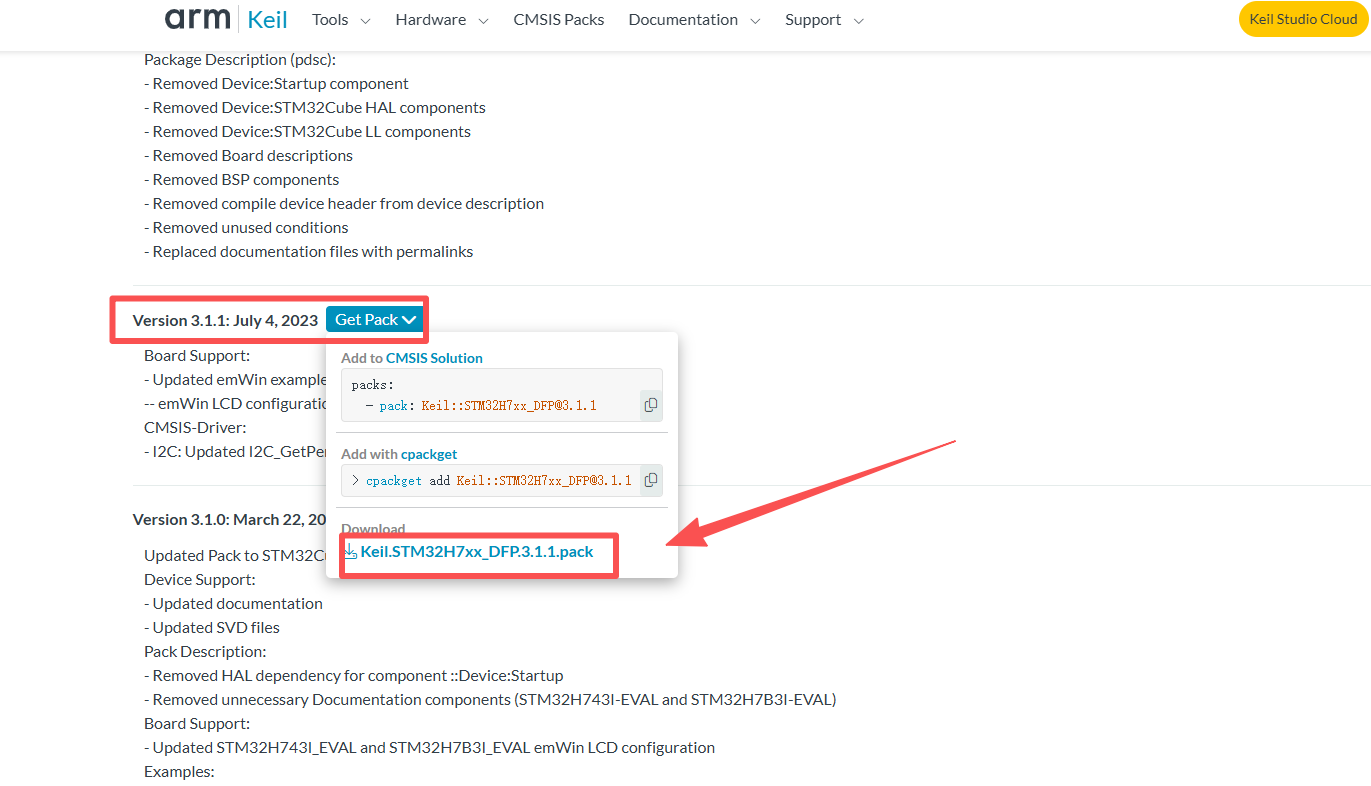Select 'Removed unnecessary Documentation components' line
The width and height of the screenshot is (1371, 786).
click(490, 700)
